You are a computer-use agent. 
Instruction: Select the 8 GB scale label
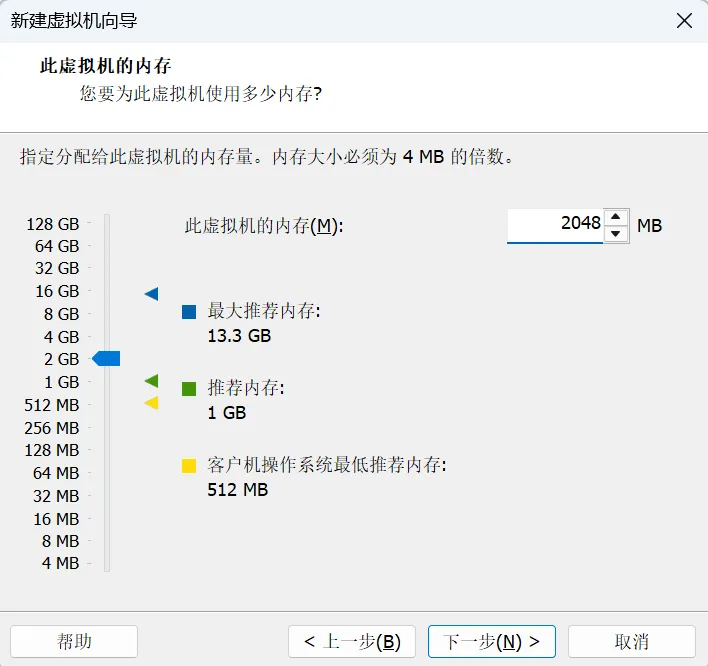pos(61,314)
